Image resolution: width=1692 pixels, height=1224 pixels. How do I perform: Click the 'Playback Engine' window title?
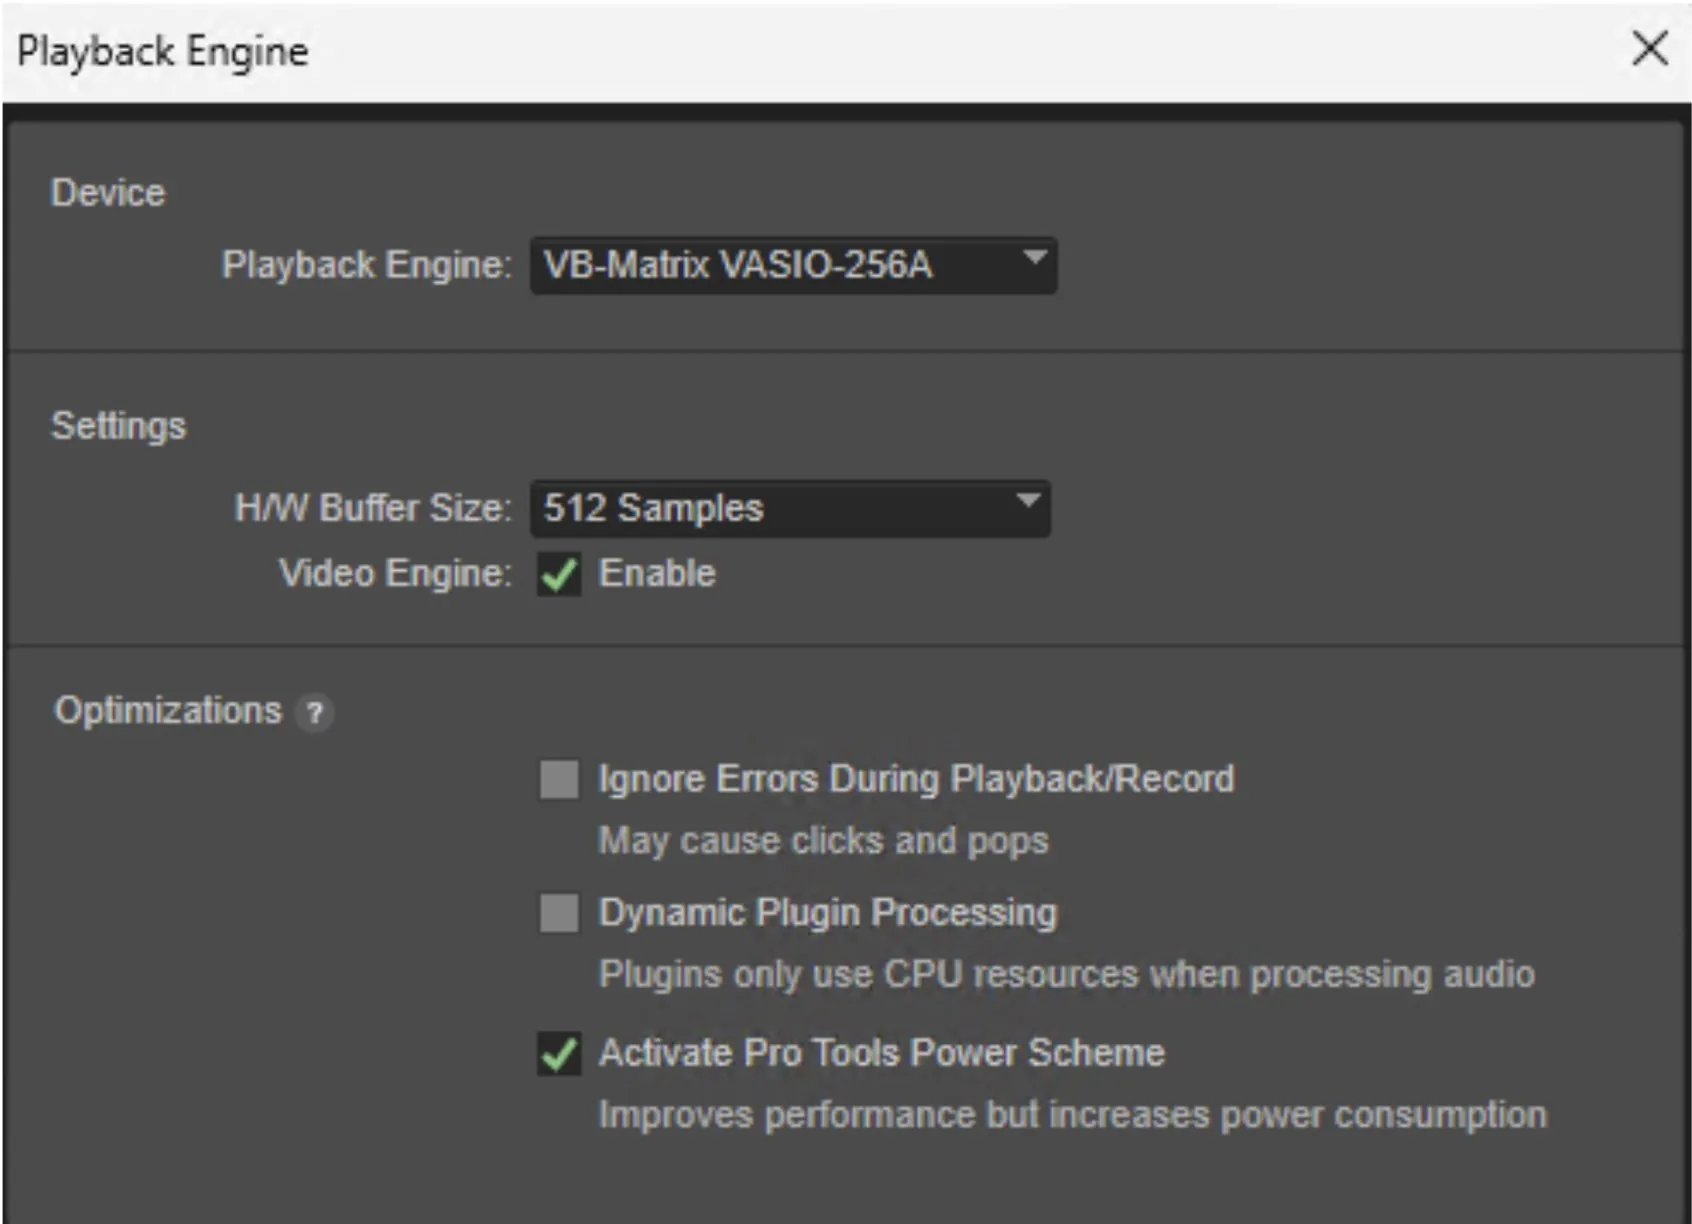[x=163, y=51]
